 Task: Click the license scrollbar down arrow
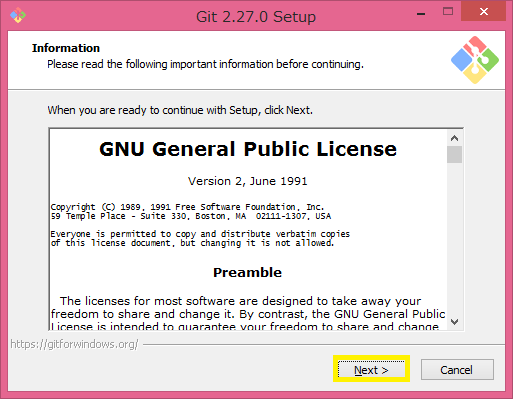click(x=454, y=322)
